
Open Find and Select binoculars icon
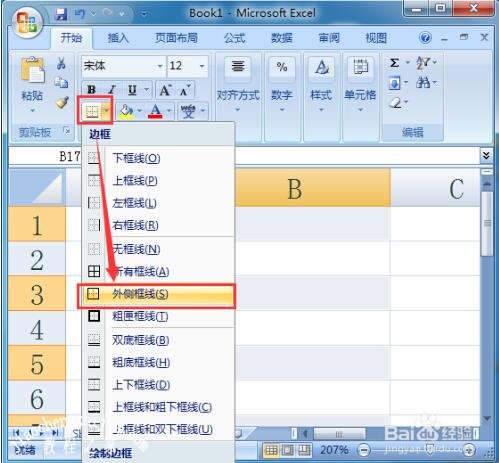point(423,82)
